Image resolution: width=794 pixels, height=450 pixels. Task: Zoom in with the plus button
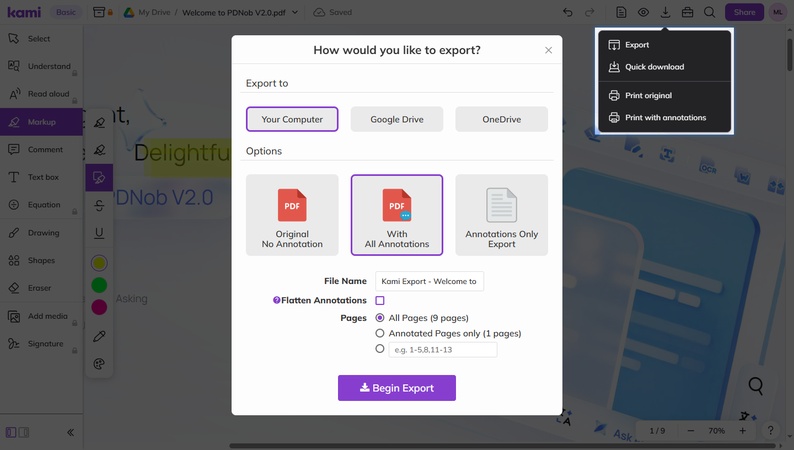pyautogui.click(x=742, y=431)
